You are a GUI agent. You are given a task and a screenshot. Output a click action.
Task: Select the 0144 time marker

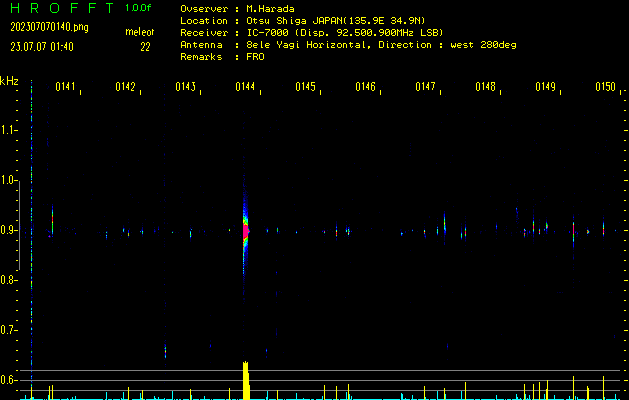point(246,88)
